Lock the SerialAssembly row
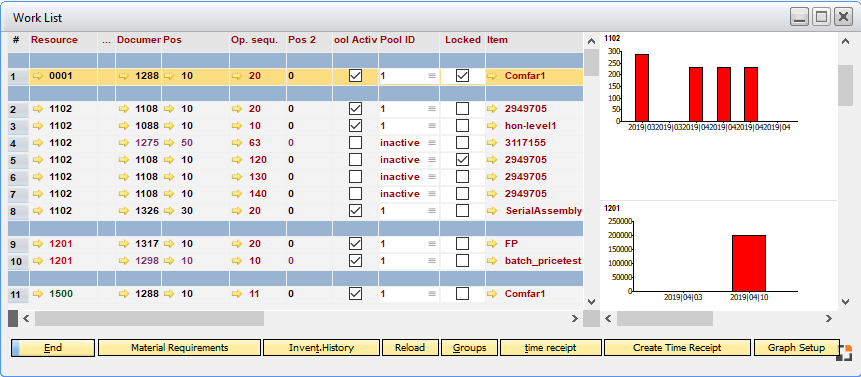Screen dimensions: 861x377 [463, 211]
